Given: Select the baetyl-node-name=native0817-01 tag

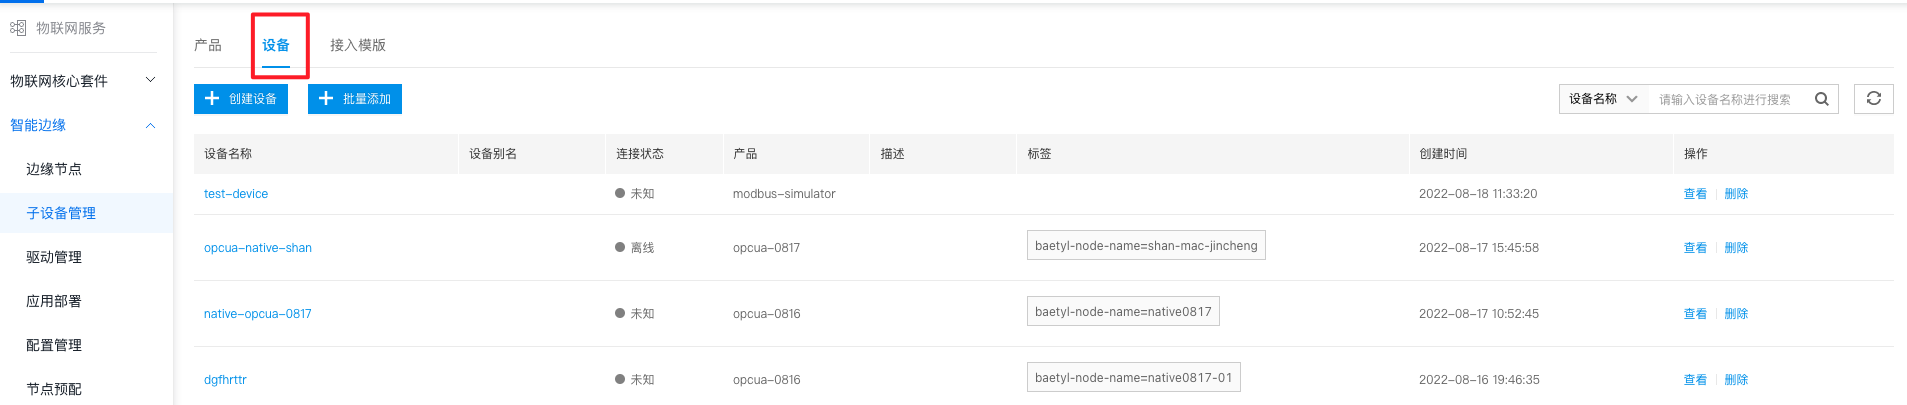Looking at the screenshot, I should click(x=1134, y=378).
